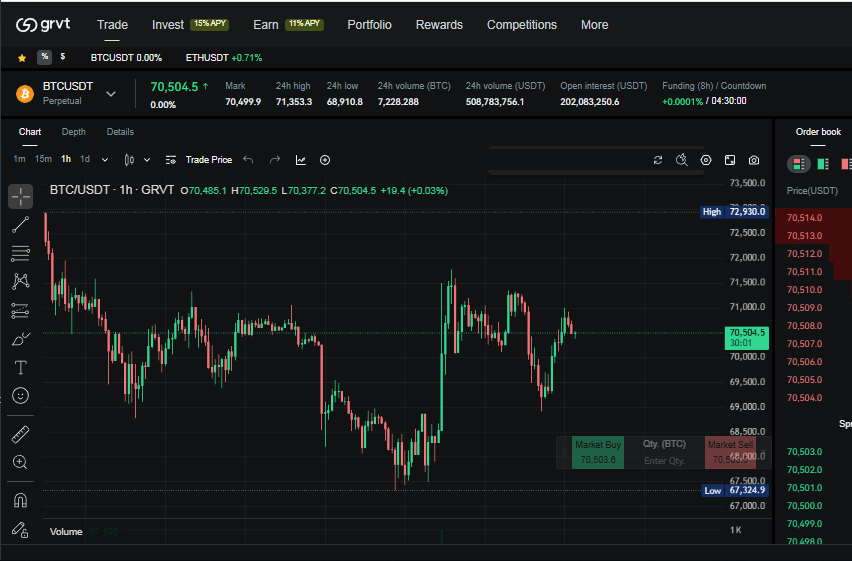Screen dimensions: 852x561
Task: Show only asks in order book
Action: [x=846, y=164]
